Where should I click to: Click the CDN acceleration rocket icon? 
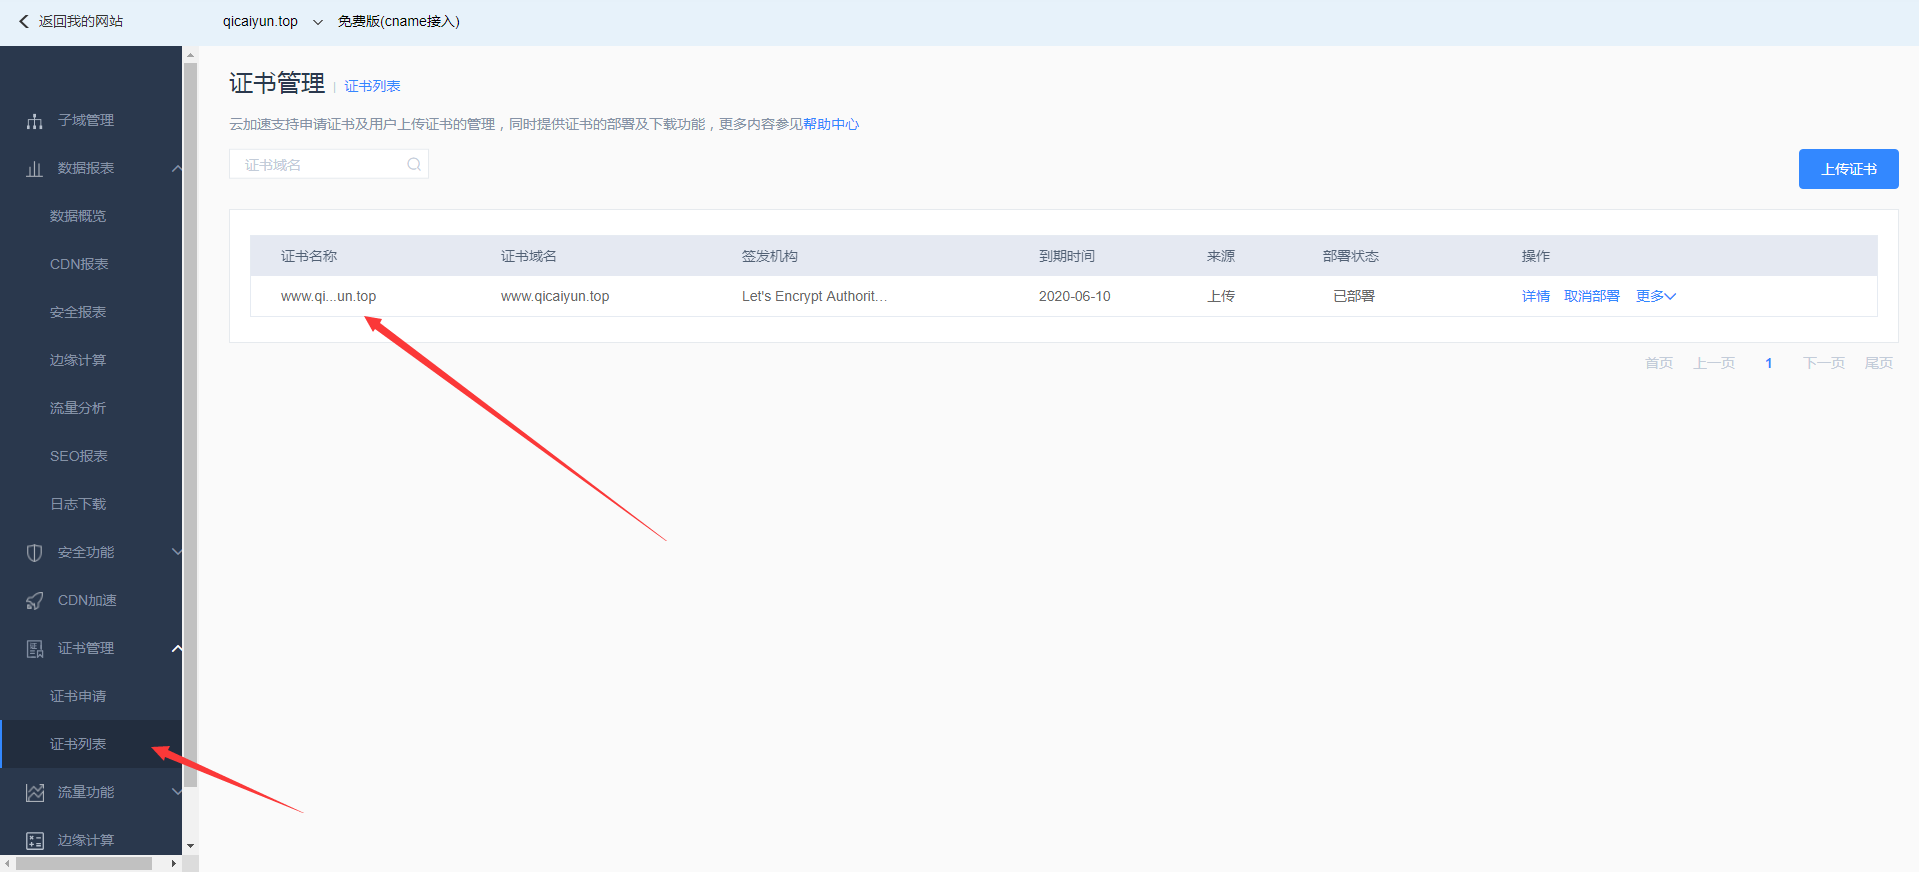pos(35,601)
